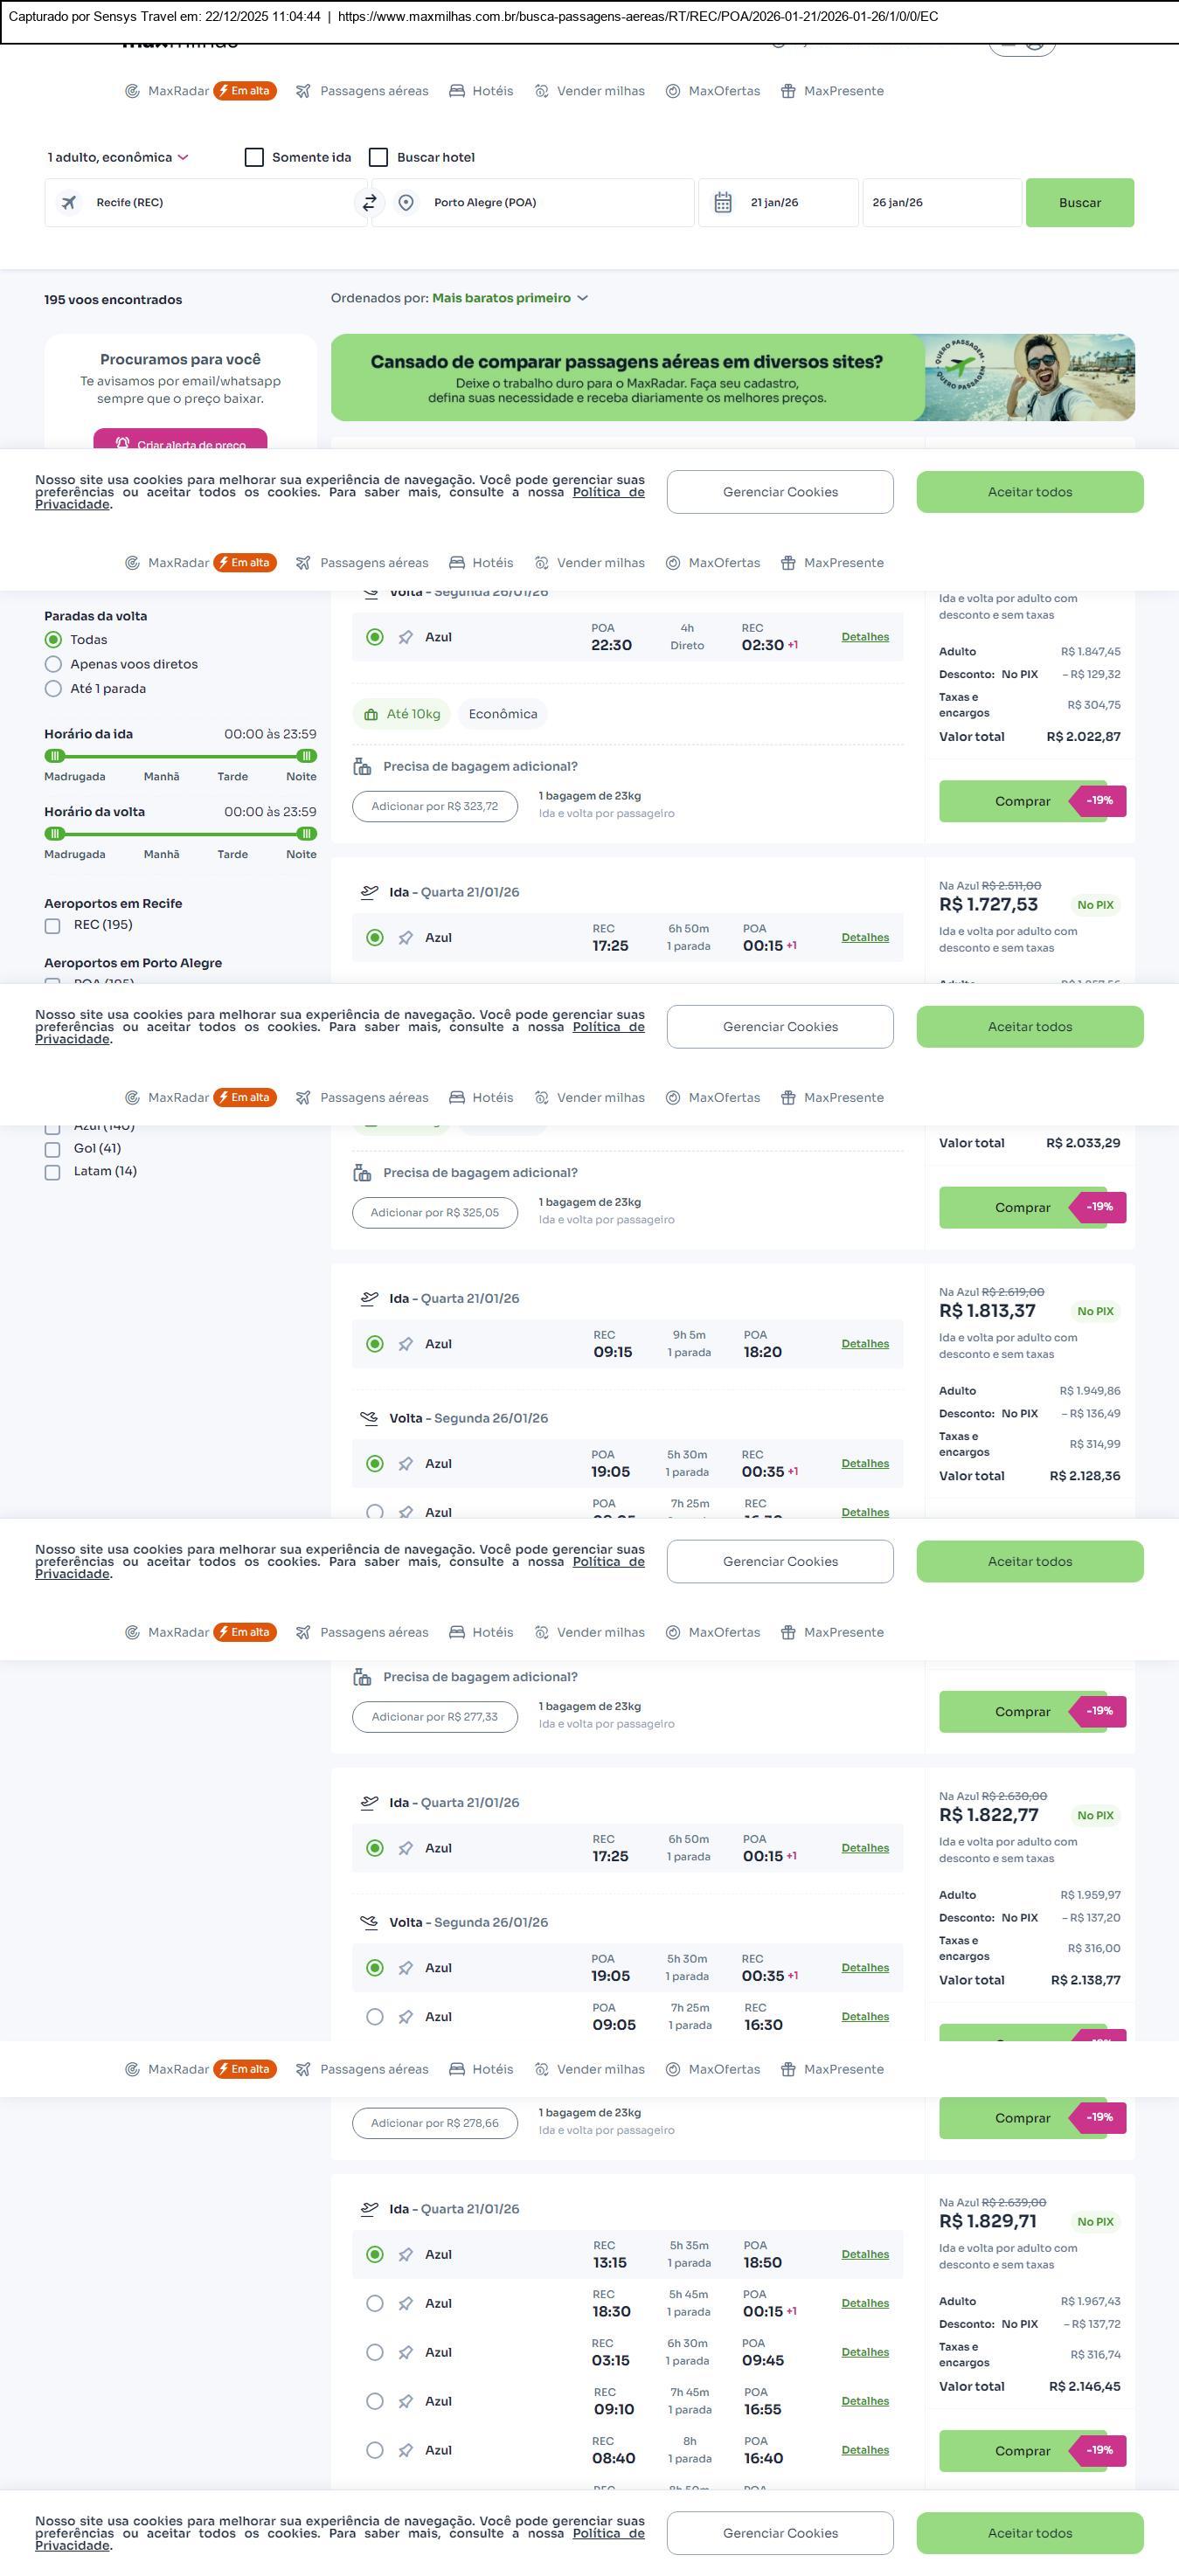
Task: Click the airplane icon in Recife field
Action: click(69, 203)
